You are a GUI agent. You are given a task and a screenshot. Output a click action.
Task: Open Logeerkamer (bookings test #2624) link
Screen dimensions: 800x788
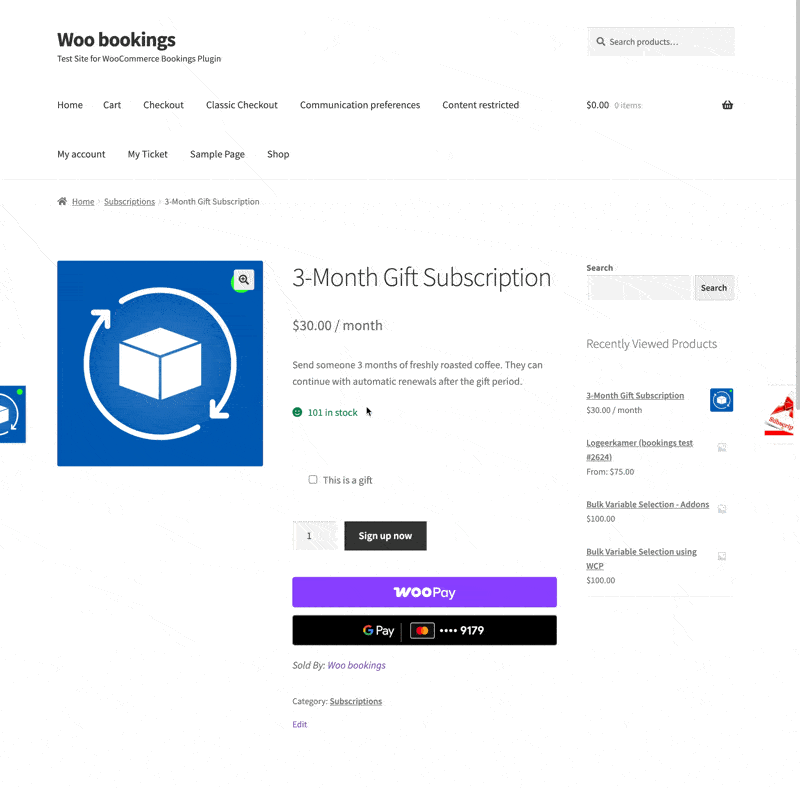639,450
